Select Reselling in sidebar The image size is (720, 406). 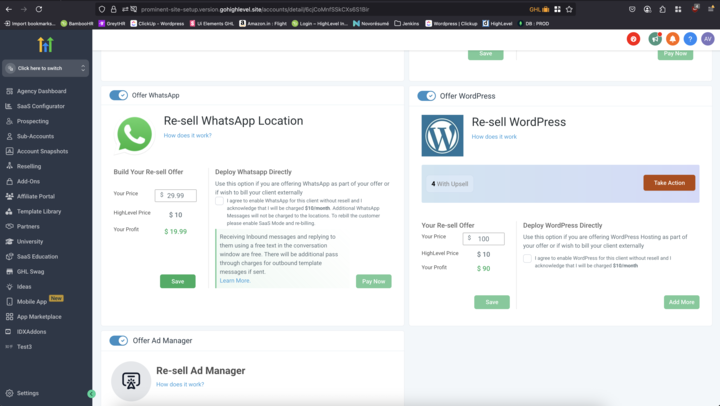28,166
